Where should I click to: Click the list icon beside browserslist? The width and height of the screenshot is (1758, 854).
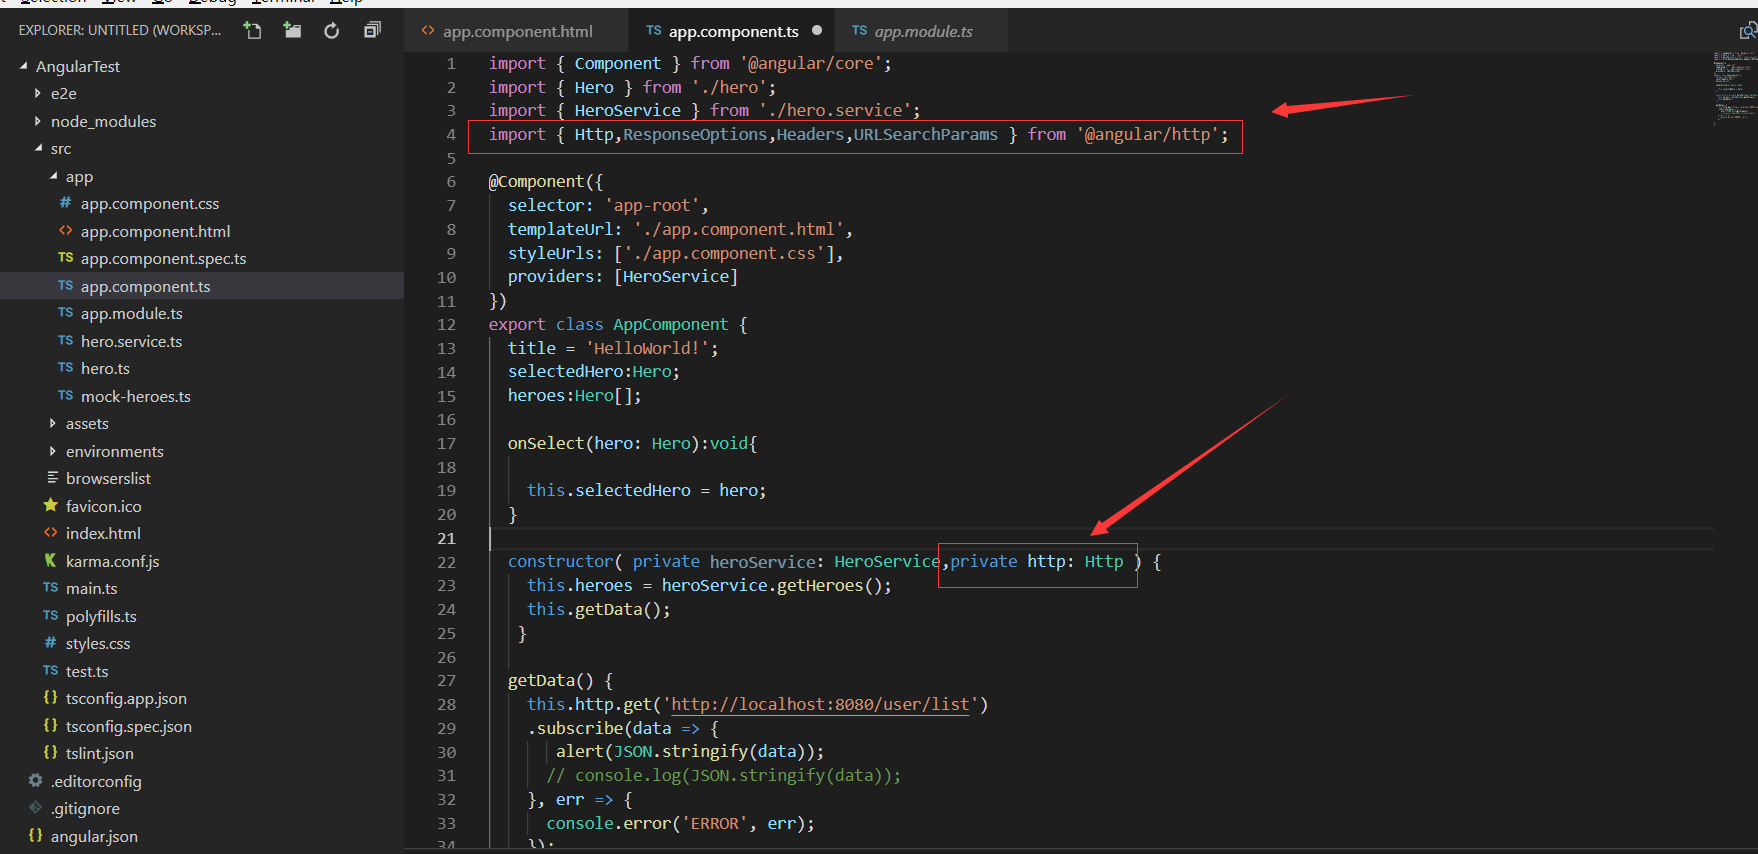click(52, 478)
